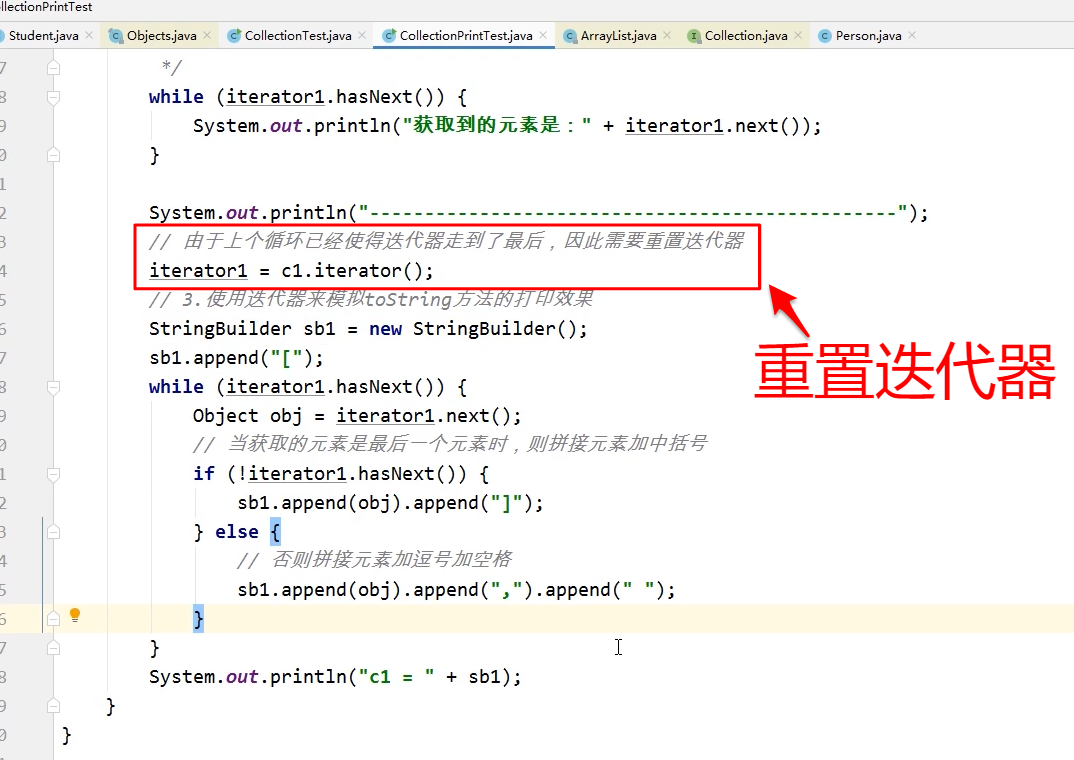Switch to the Collection.java tab
Viewport: 1074px width, 760px height.
click(746, 36)
